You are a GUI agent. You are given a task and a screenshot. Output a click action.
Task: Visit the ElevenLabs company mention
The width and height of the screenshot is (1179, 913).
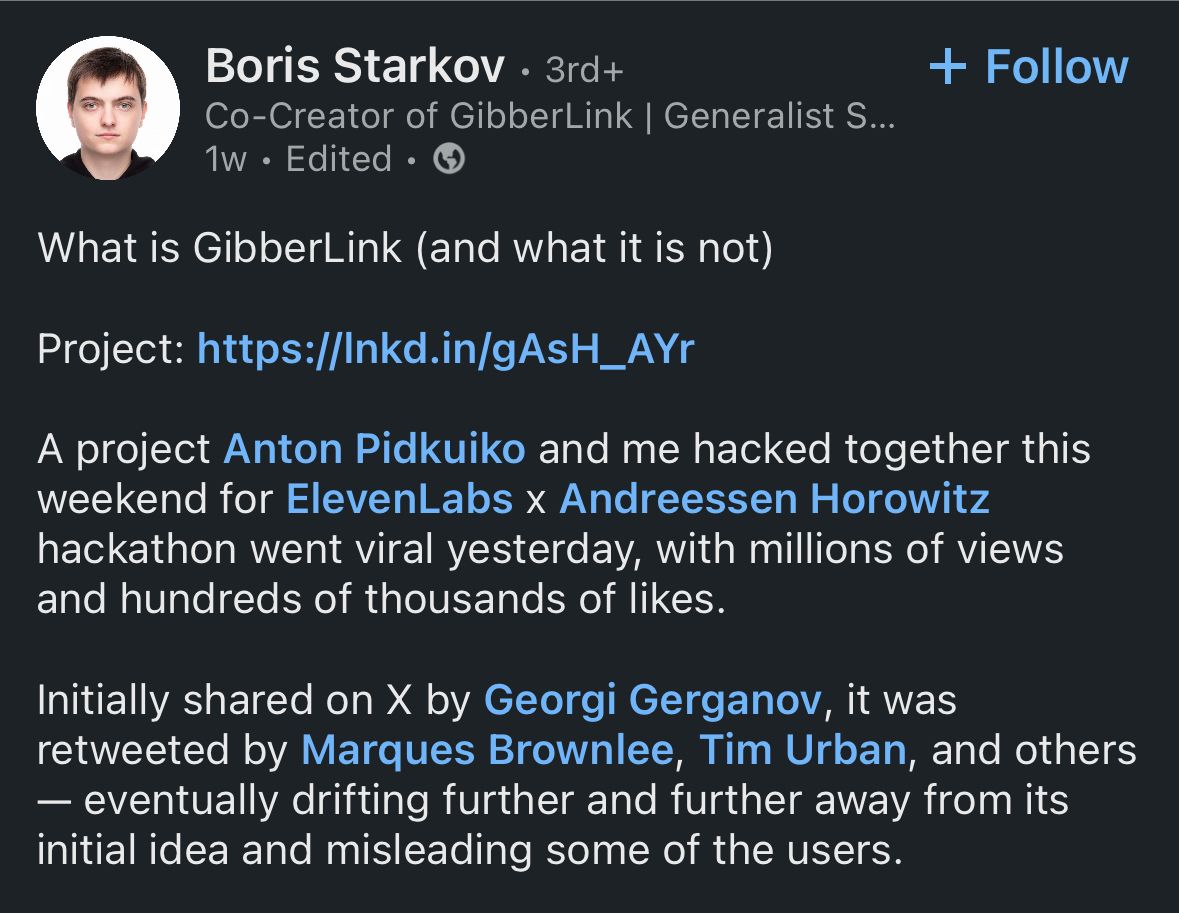click(399, 499)
